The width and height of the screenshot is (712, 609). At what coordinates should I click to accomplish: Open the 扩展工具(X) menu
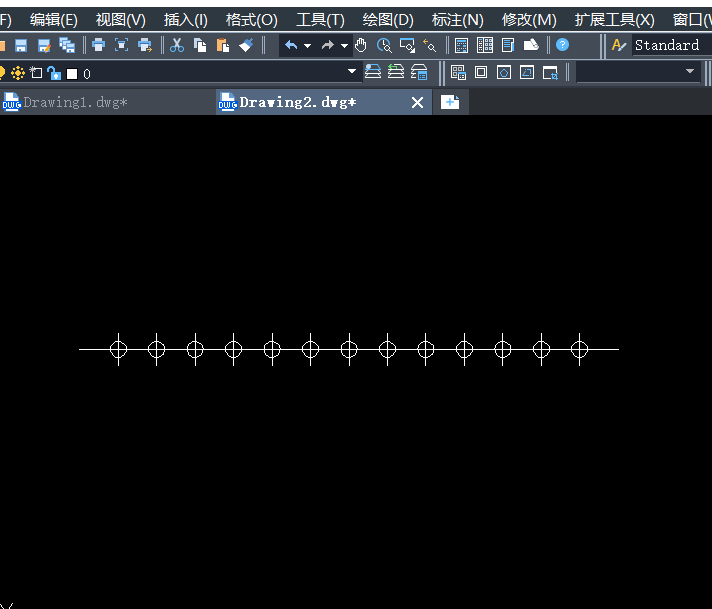(614, 20)
